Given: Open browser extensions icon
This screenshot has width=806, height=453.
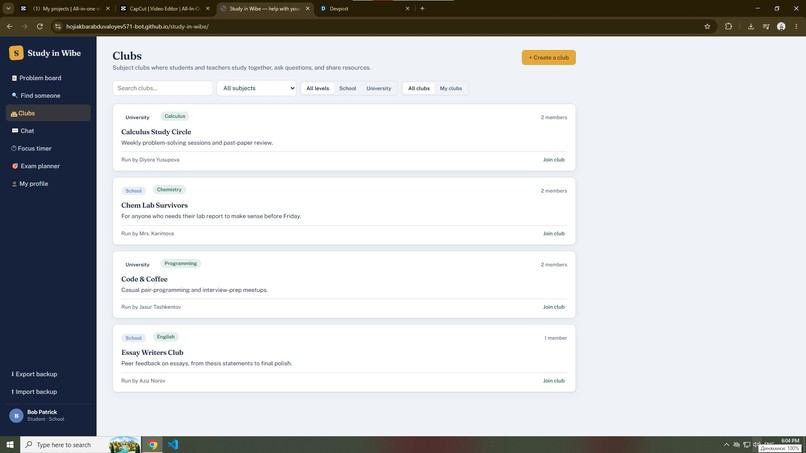Looking at the screenshot, I should (x=728, y=26).
